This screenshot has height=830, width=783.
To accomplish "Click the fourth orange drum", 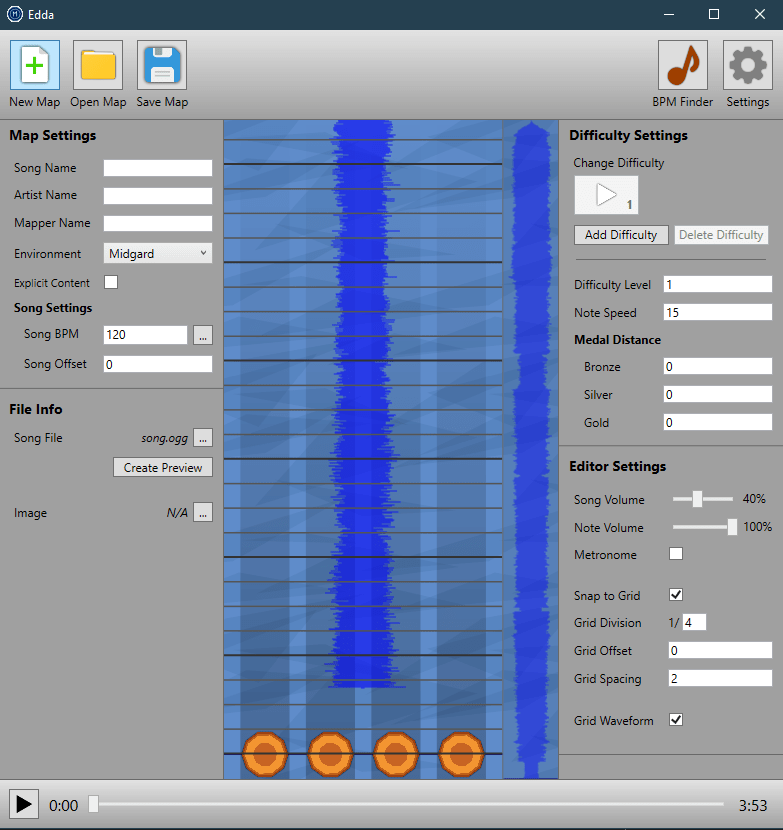I will point(461,754).
